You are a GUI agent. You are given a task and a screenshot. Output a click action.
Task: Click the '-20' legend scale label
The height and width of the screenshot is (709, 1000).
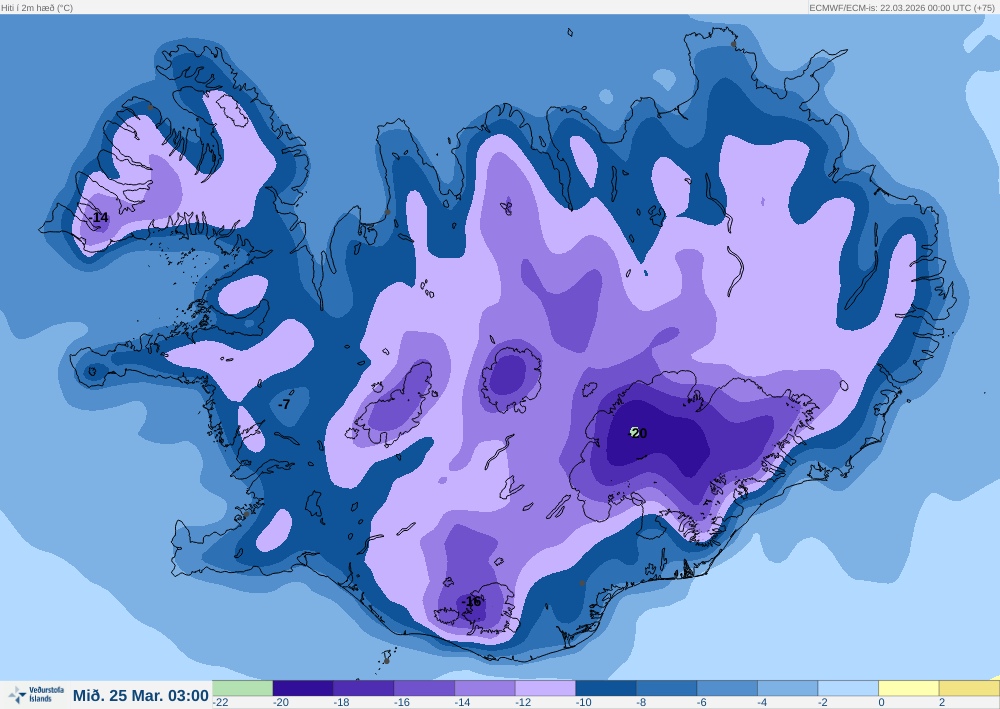[x=281, y=702]
